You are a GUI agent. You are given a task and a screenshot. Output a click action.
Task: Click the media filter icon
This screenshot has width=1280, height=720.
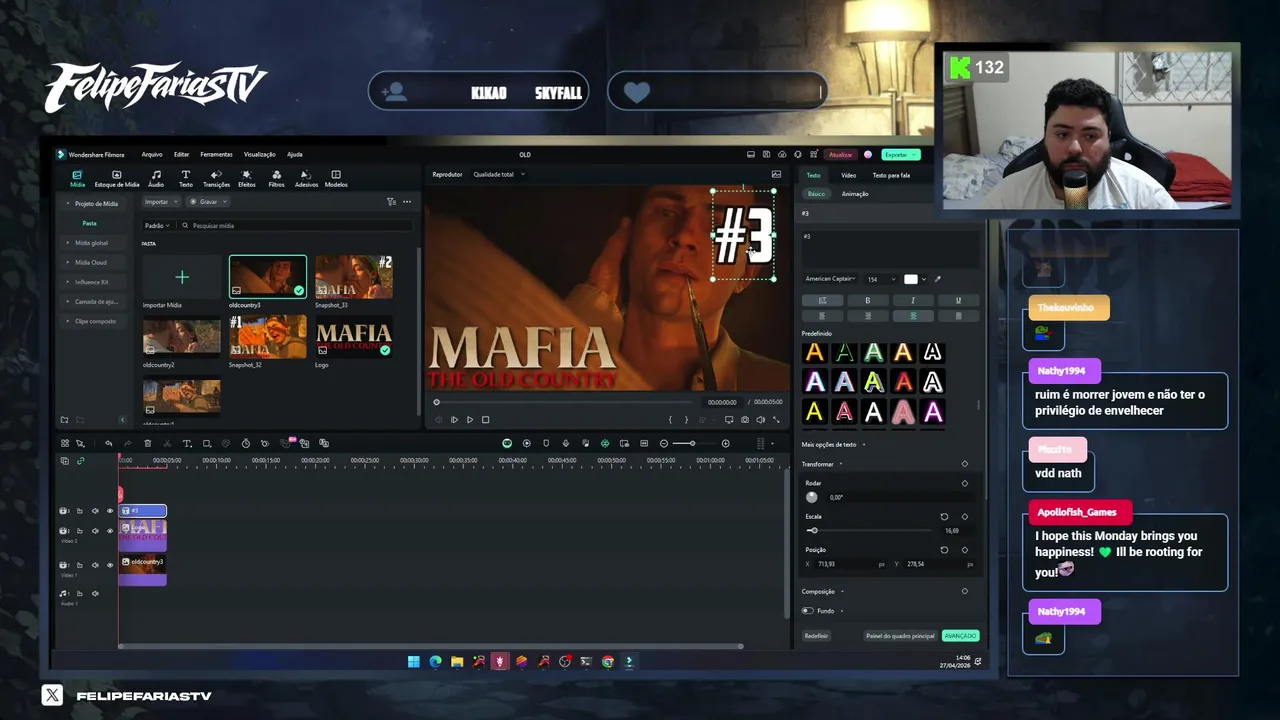click(x=391, y=202)
